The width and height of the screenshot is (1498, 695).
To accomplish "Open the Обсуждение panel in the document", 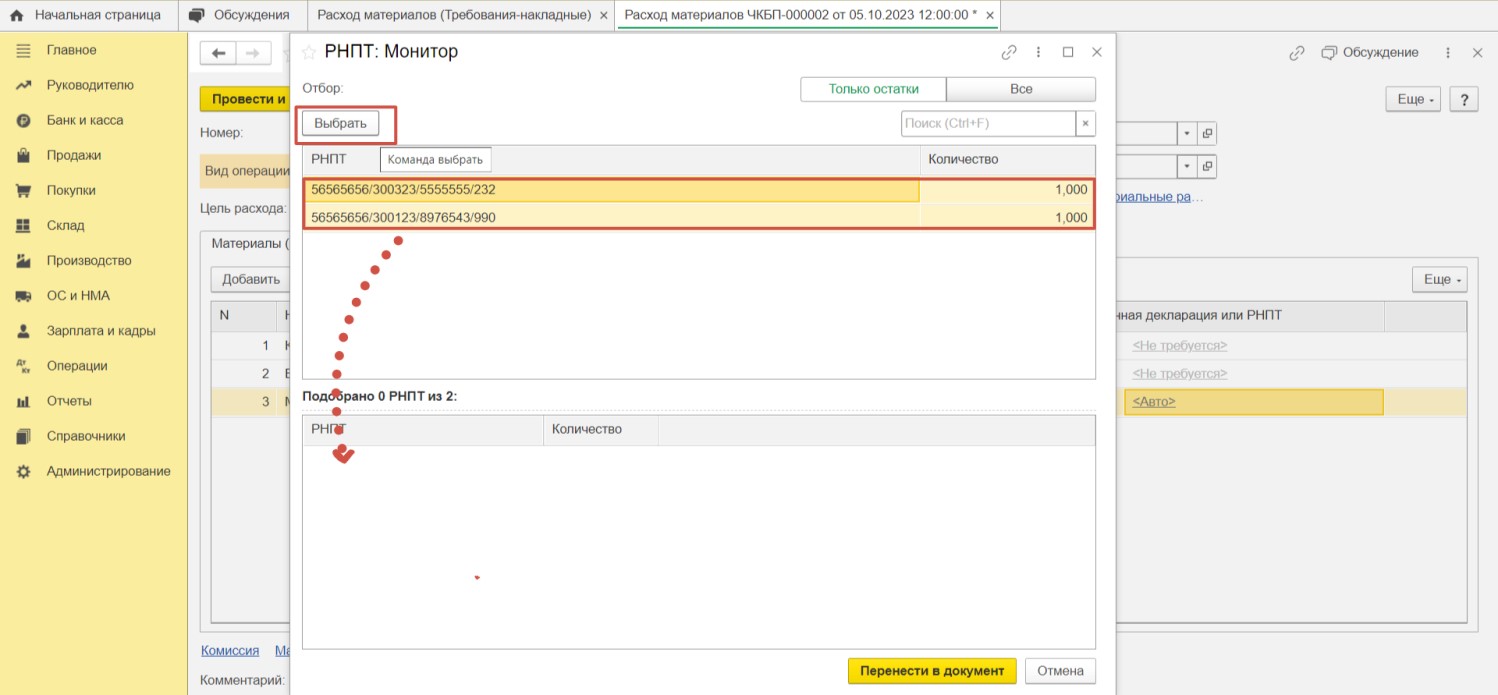I will click(x=1370, y=53).
